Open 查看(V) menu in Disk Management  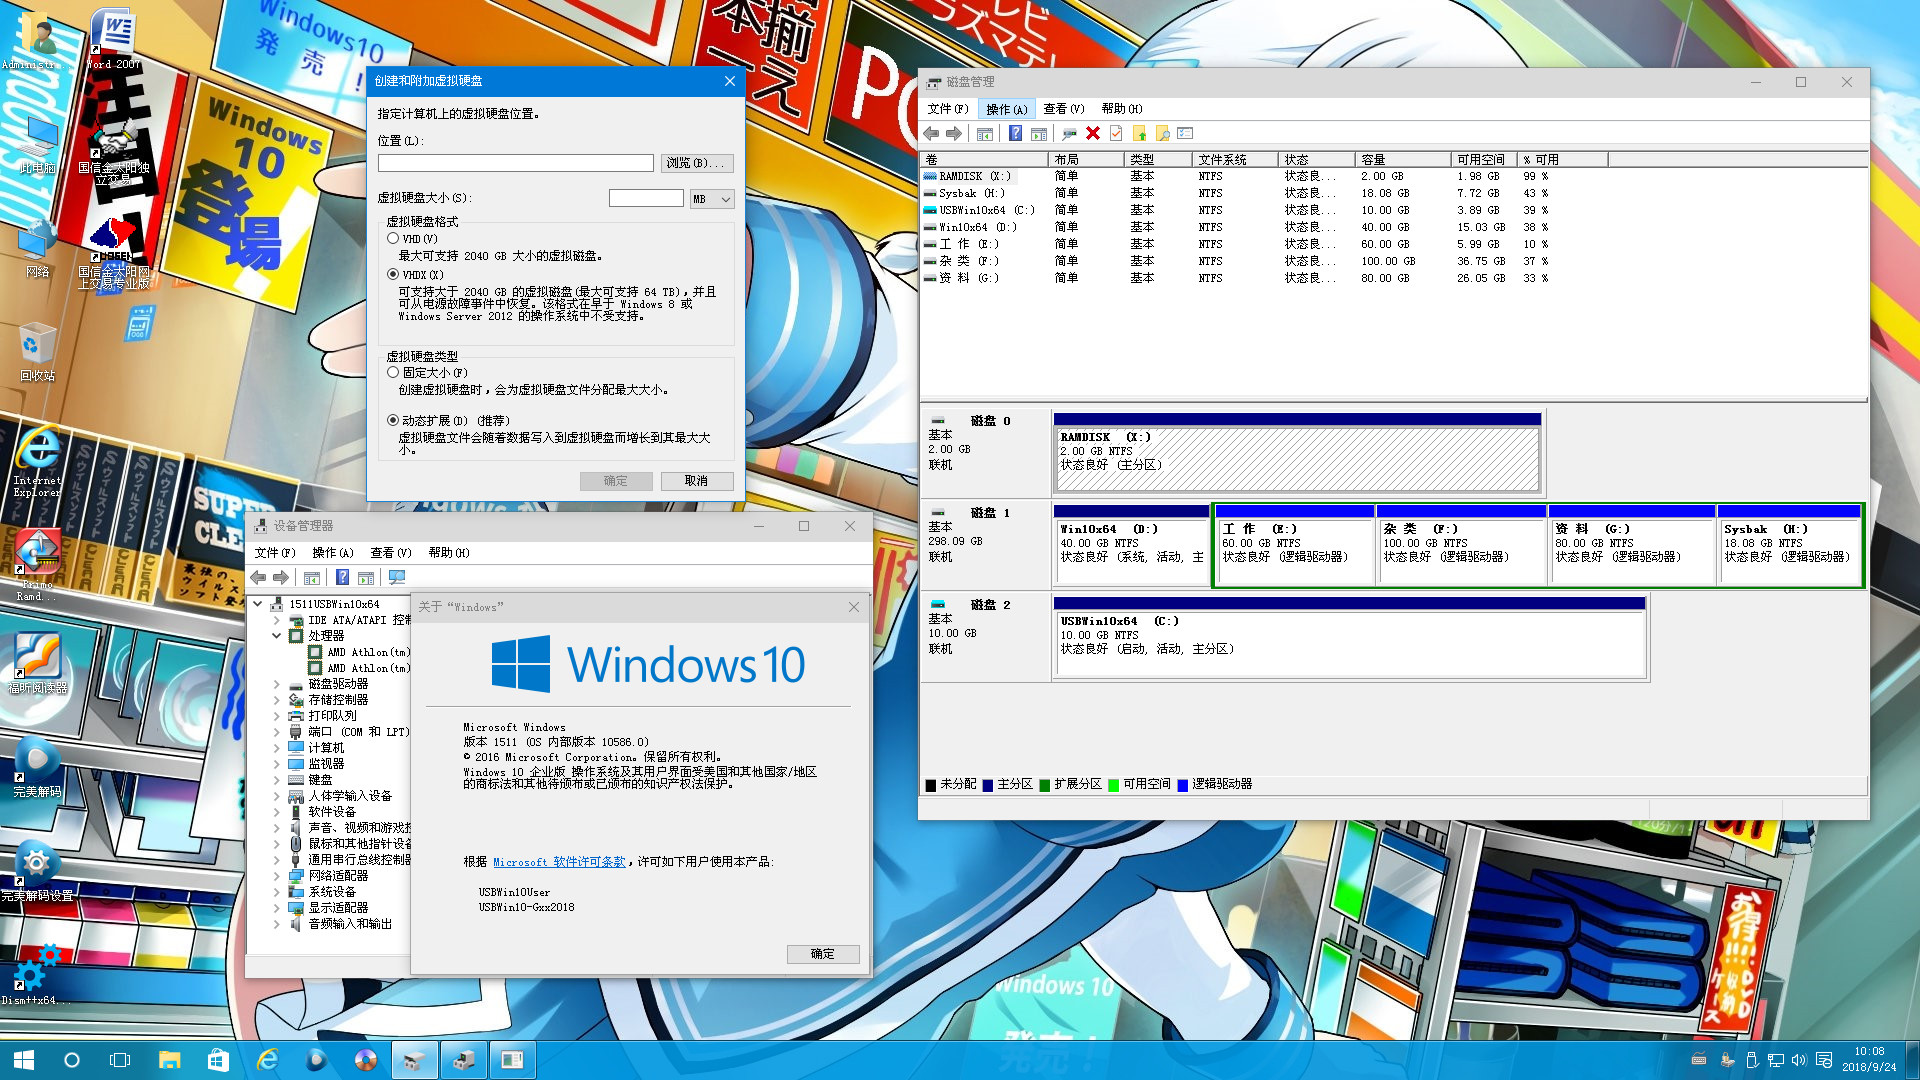pyautogui.click(x=1064, y=109)
